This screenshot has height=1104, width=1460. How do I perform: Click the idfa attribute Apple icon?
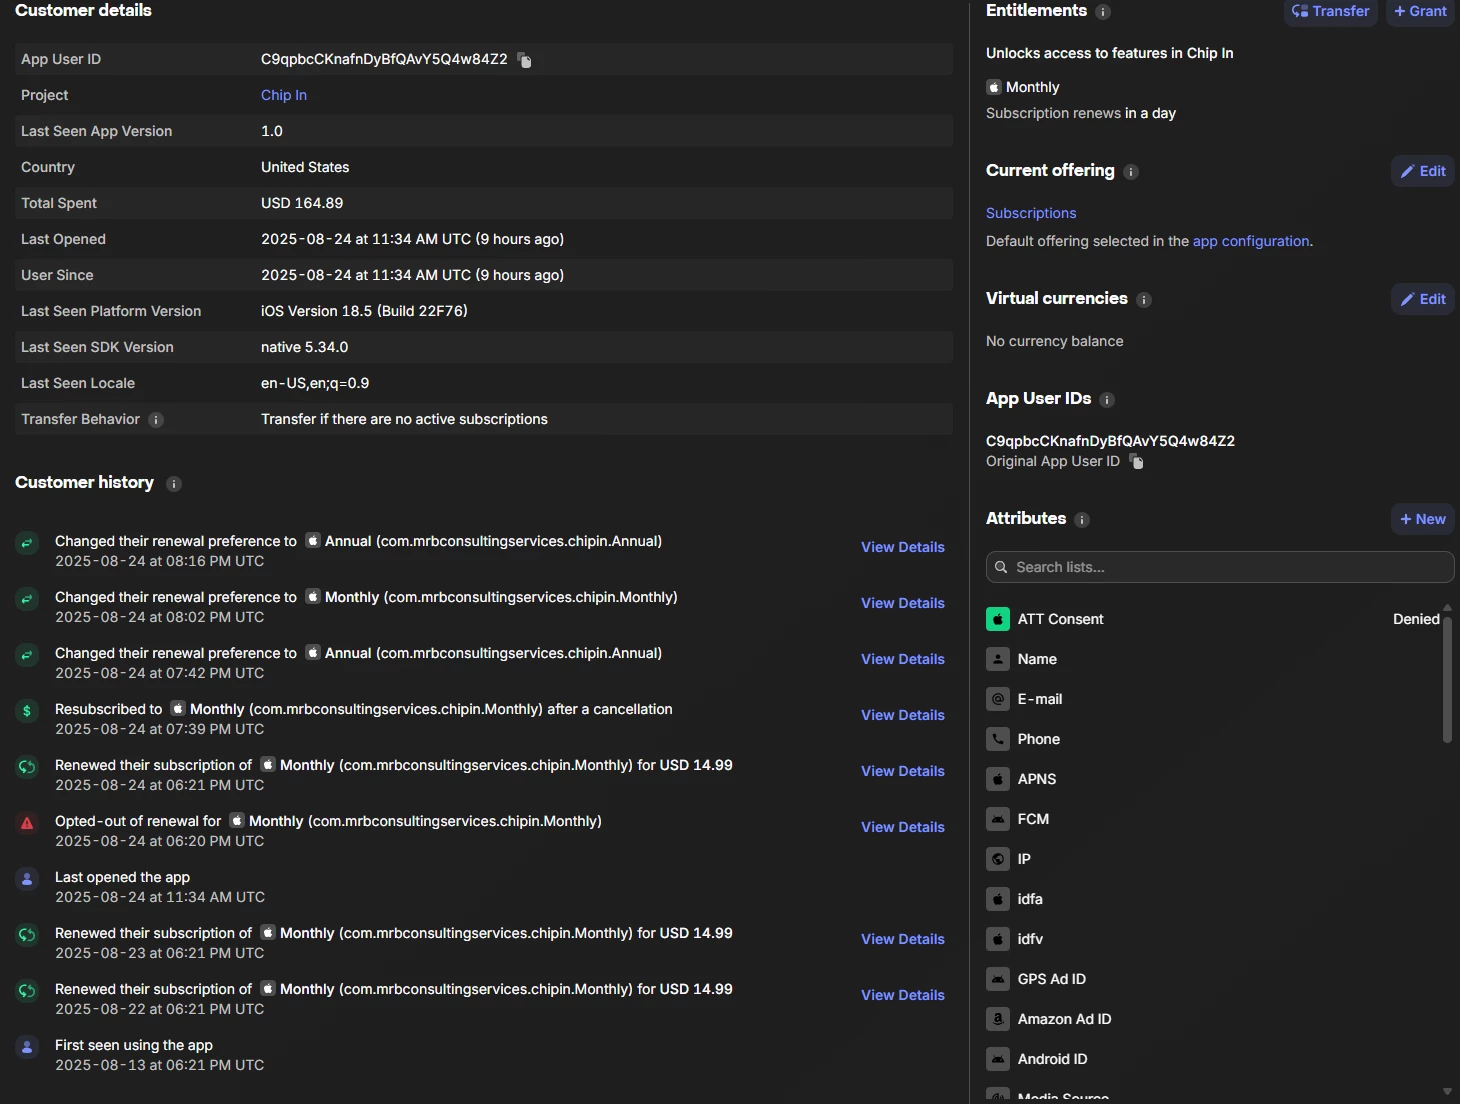pyautogui.click(x=998, y=899)
